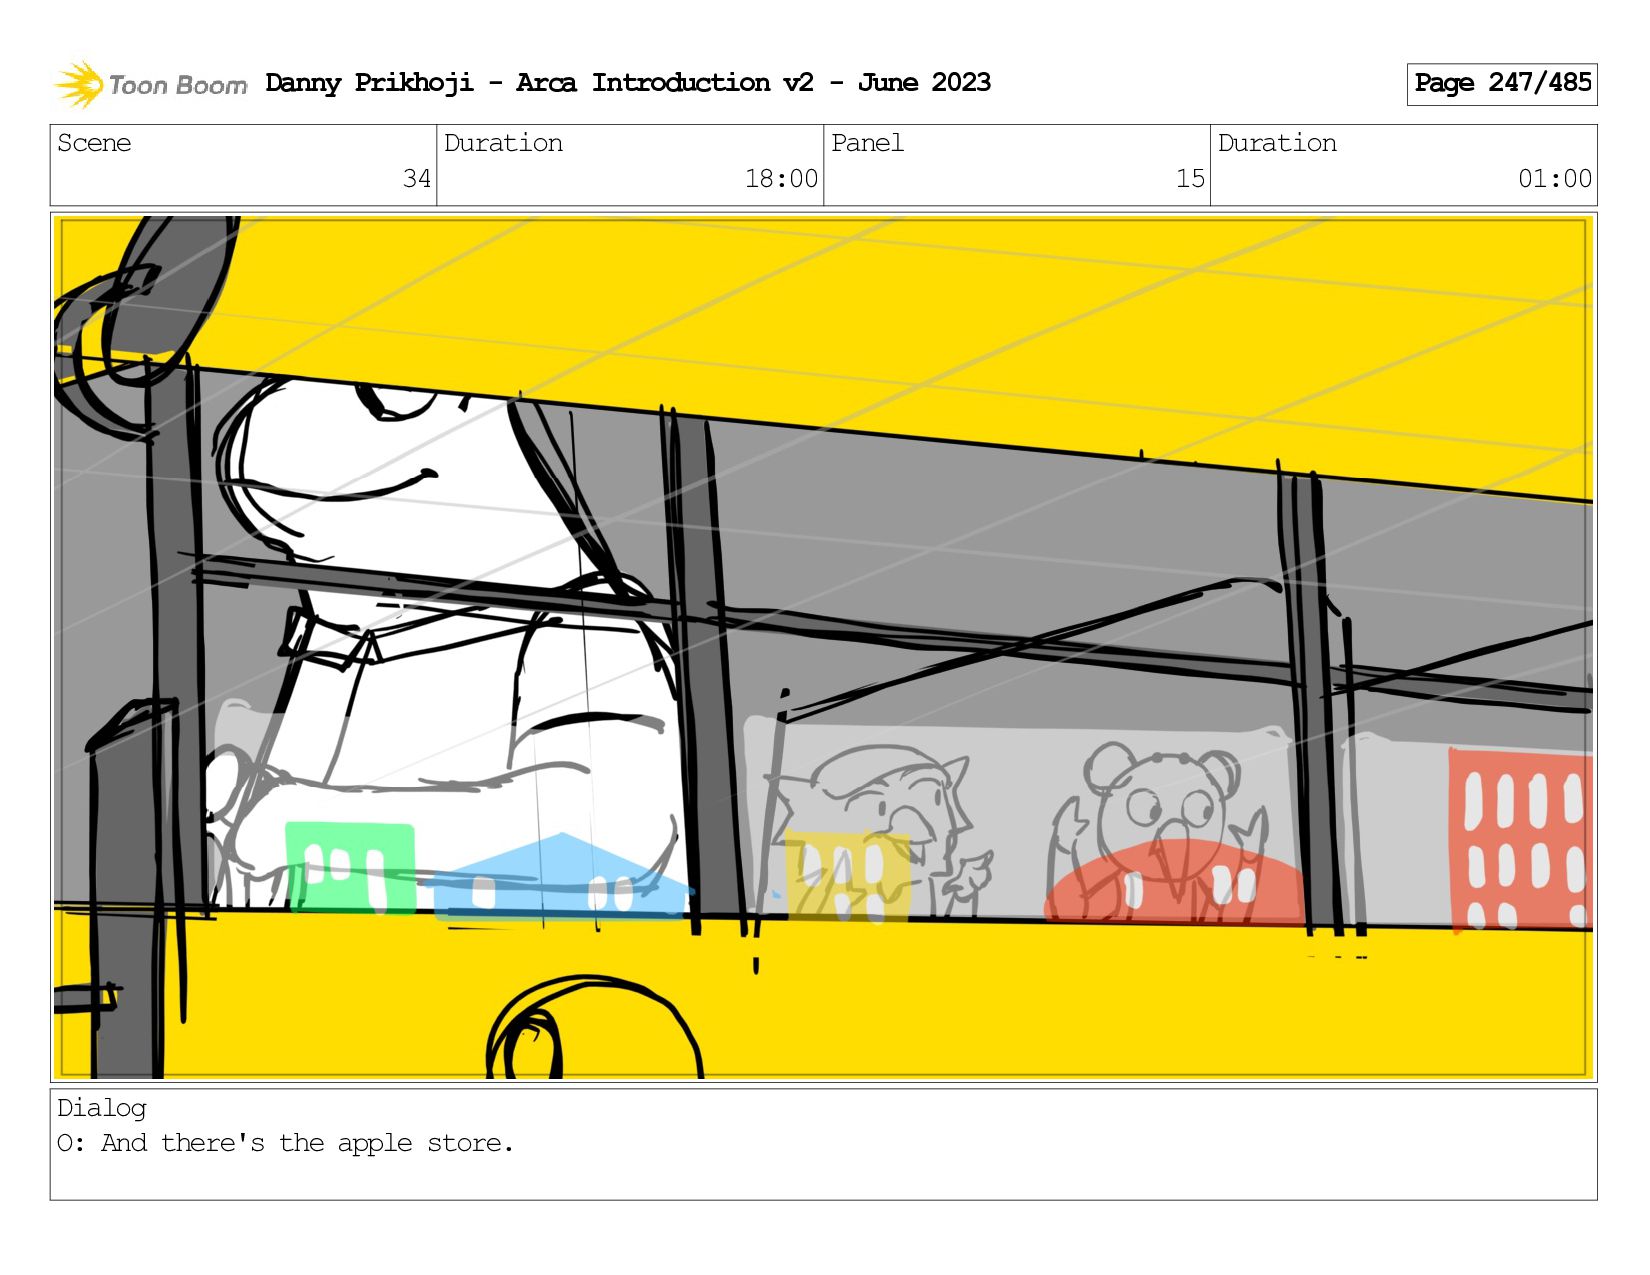Click the 'Dialog' label
1650x1275 pixels.
pos(101,1108)
